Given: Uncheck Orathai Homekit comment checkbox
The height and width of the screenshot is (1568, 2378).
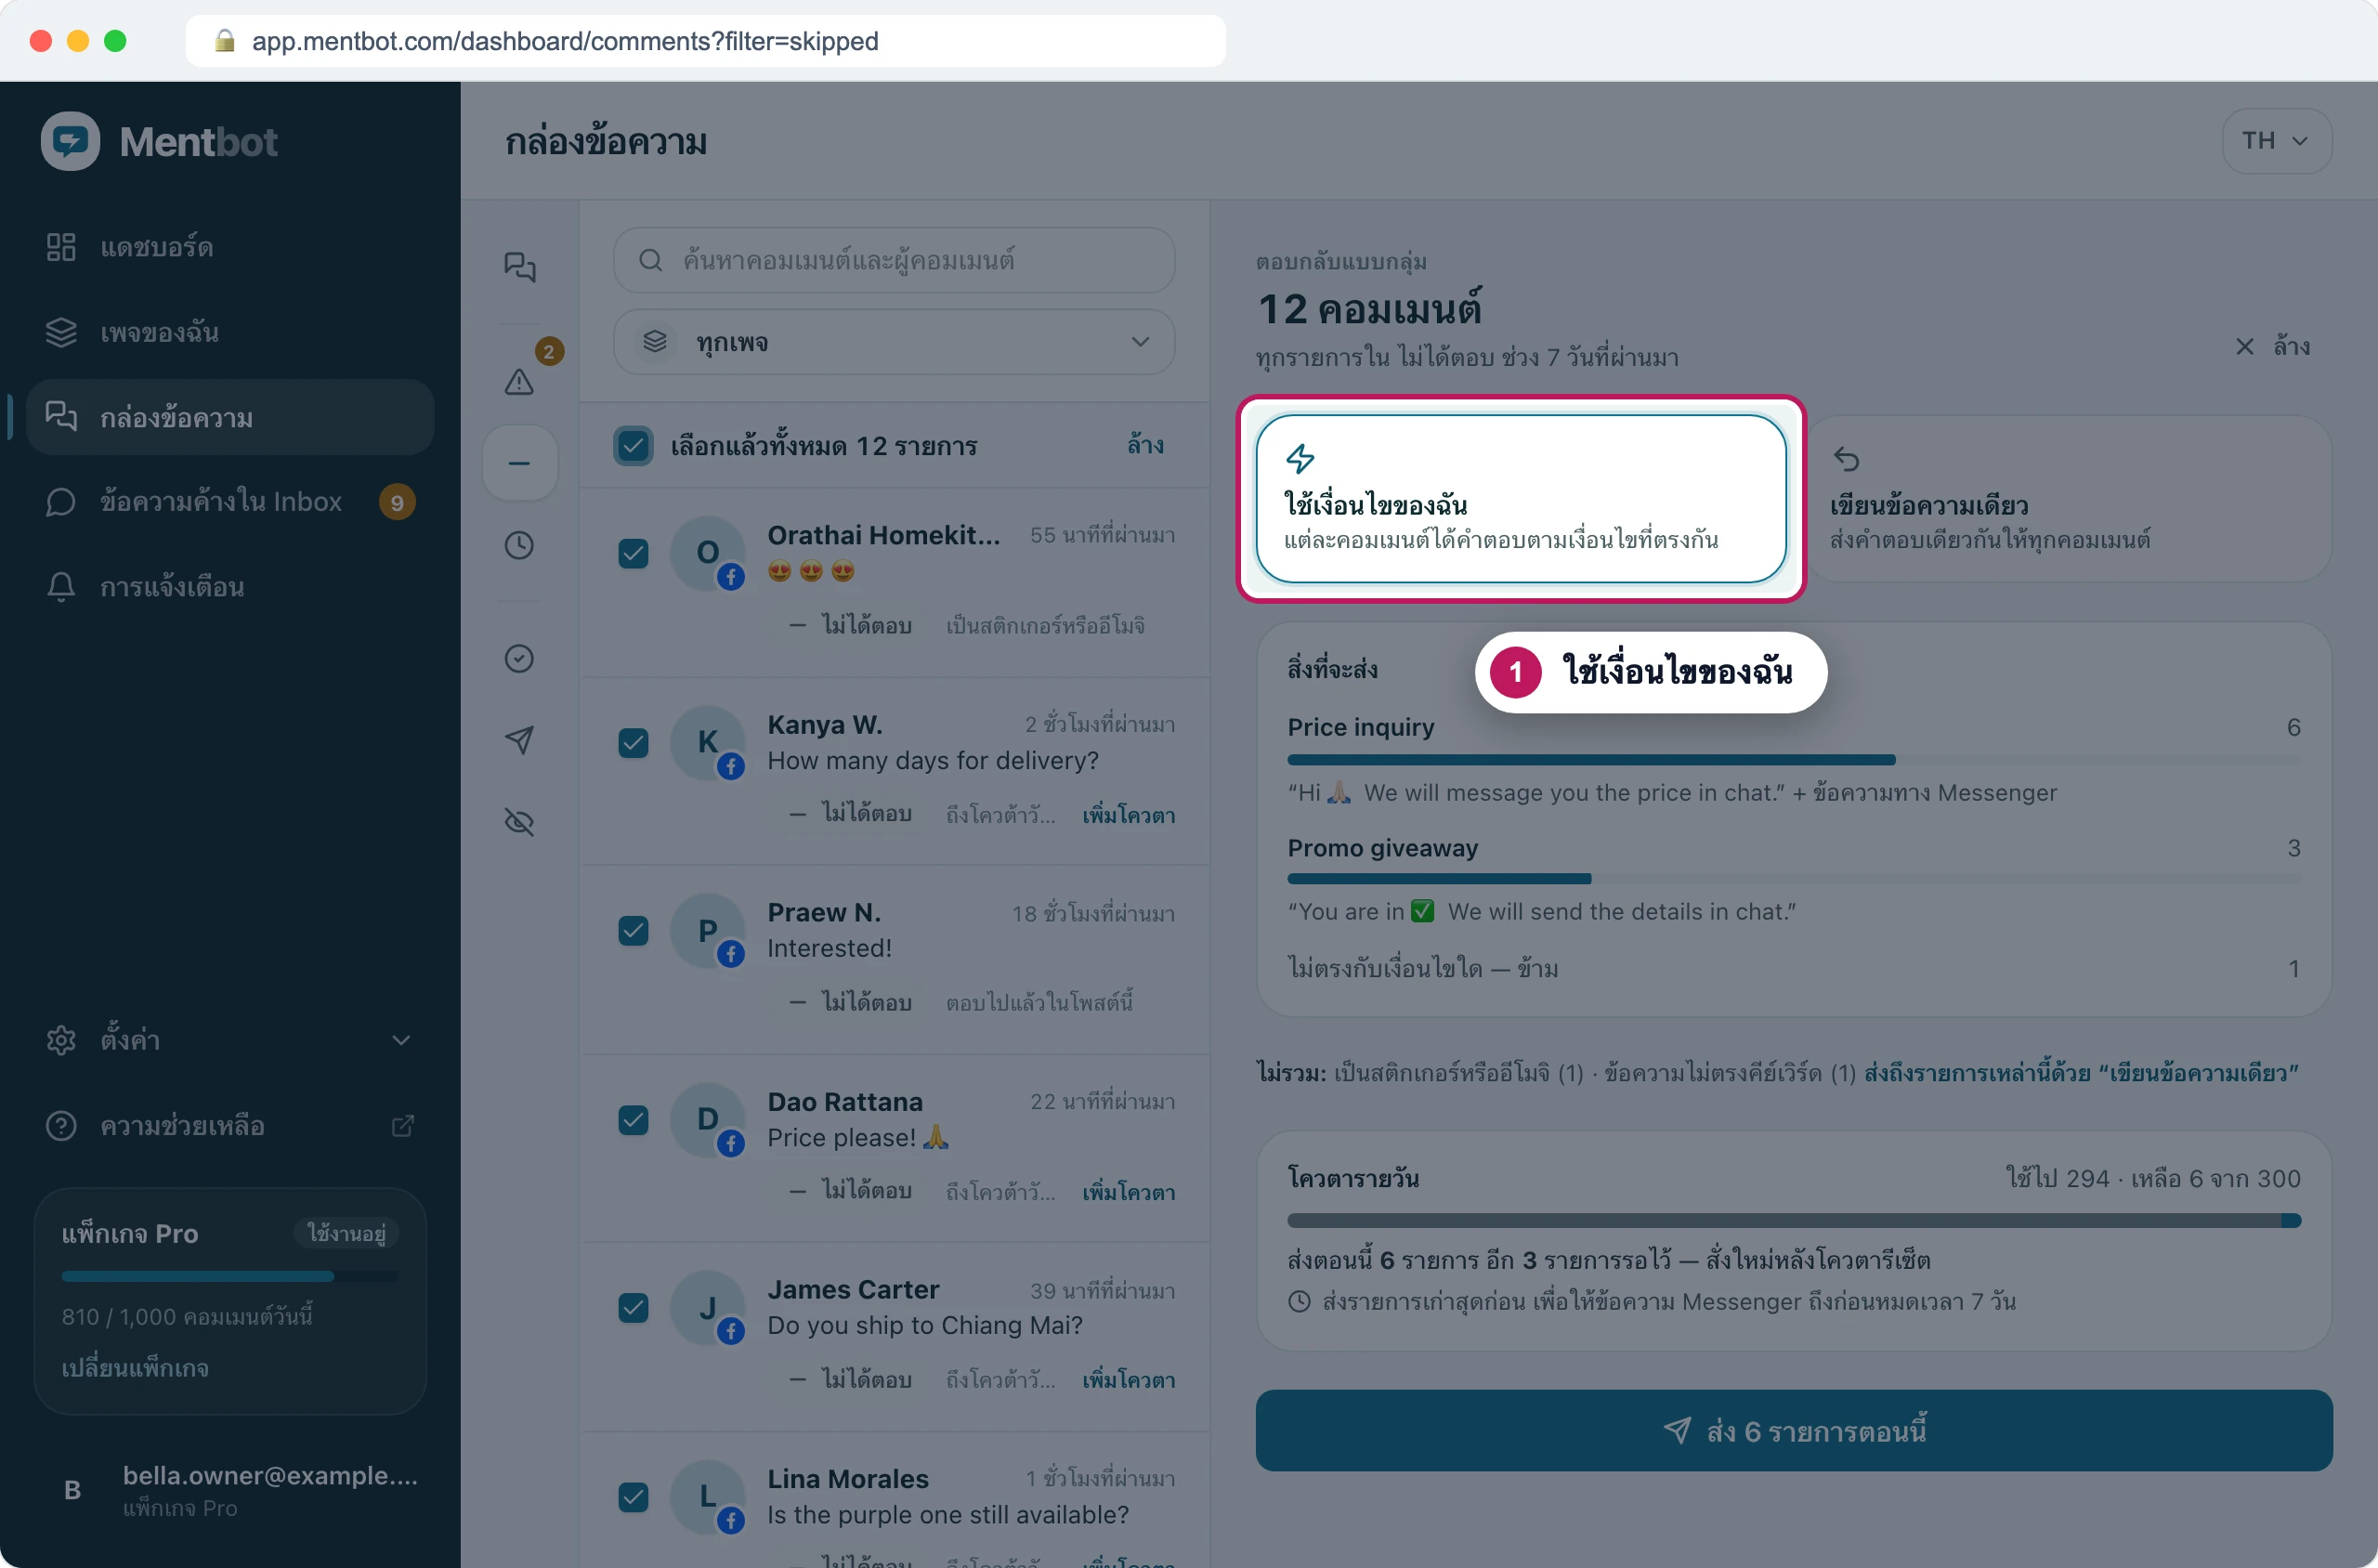Looking at the screenshot, I should click(633, 553).
